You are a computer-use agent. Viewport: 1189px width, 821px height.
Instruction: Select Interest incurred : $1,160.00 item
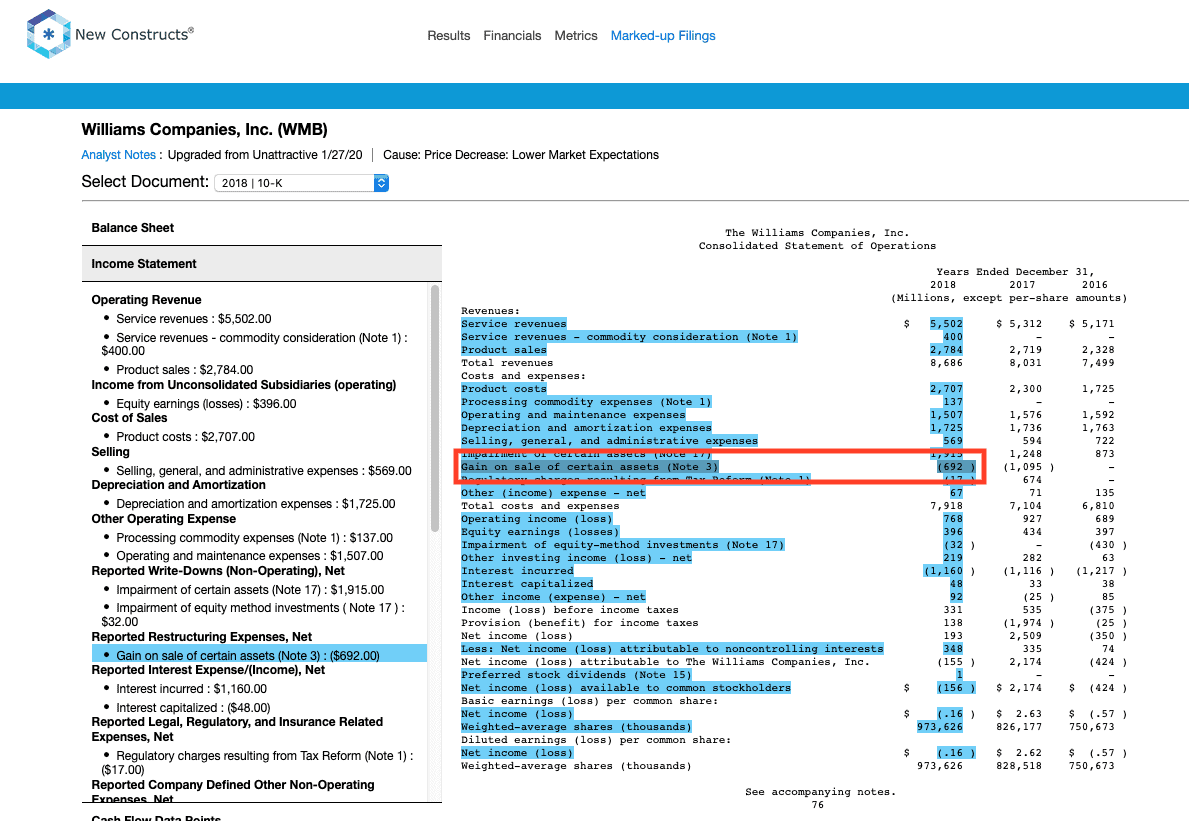click(x=191, y=689)
